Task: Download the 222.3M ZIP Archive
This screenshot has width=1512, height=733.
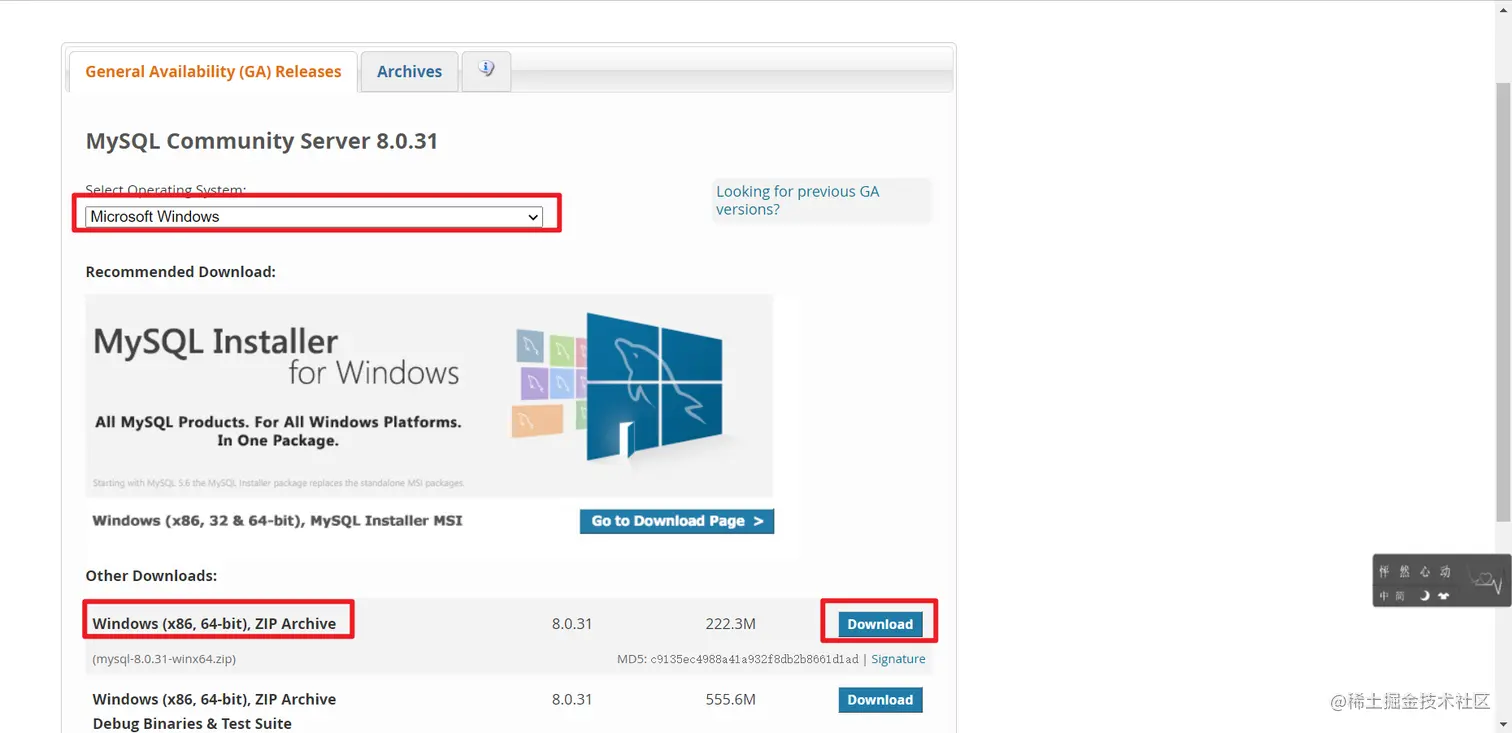Action: click(880, 624)
